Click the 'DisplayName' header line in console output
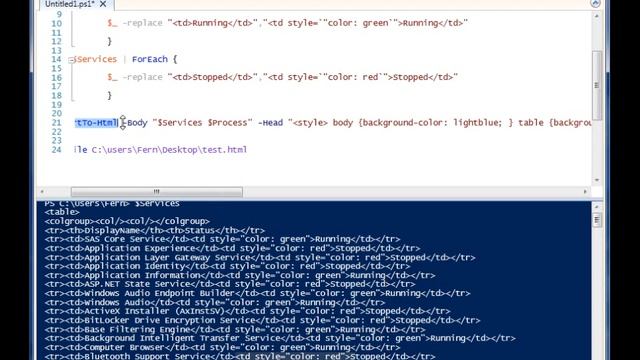 pyautogui.click(x=155, y=230)
